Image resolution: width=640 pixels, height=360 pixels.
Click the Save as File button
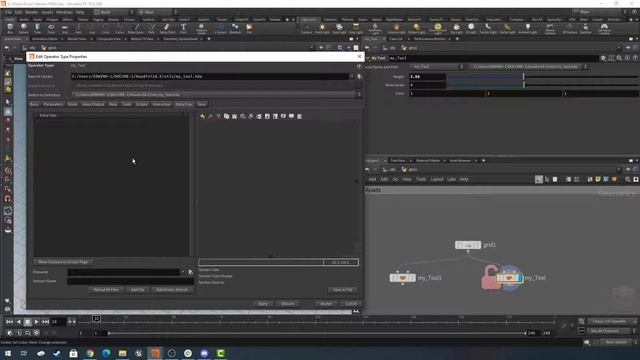coord(342,290)
